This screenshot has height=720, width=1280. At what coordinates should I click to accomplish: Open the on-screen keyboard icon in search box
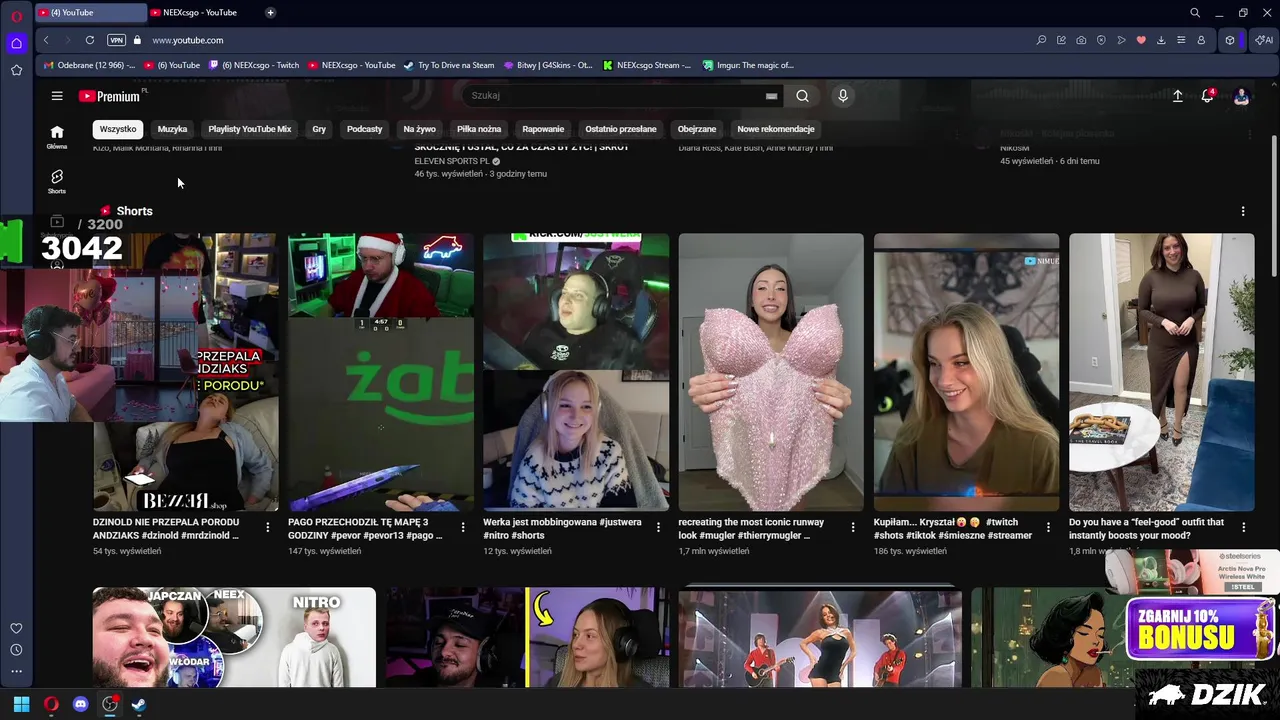point(771,96)
